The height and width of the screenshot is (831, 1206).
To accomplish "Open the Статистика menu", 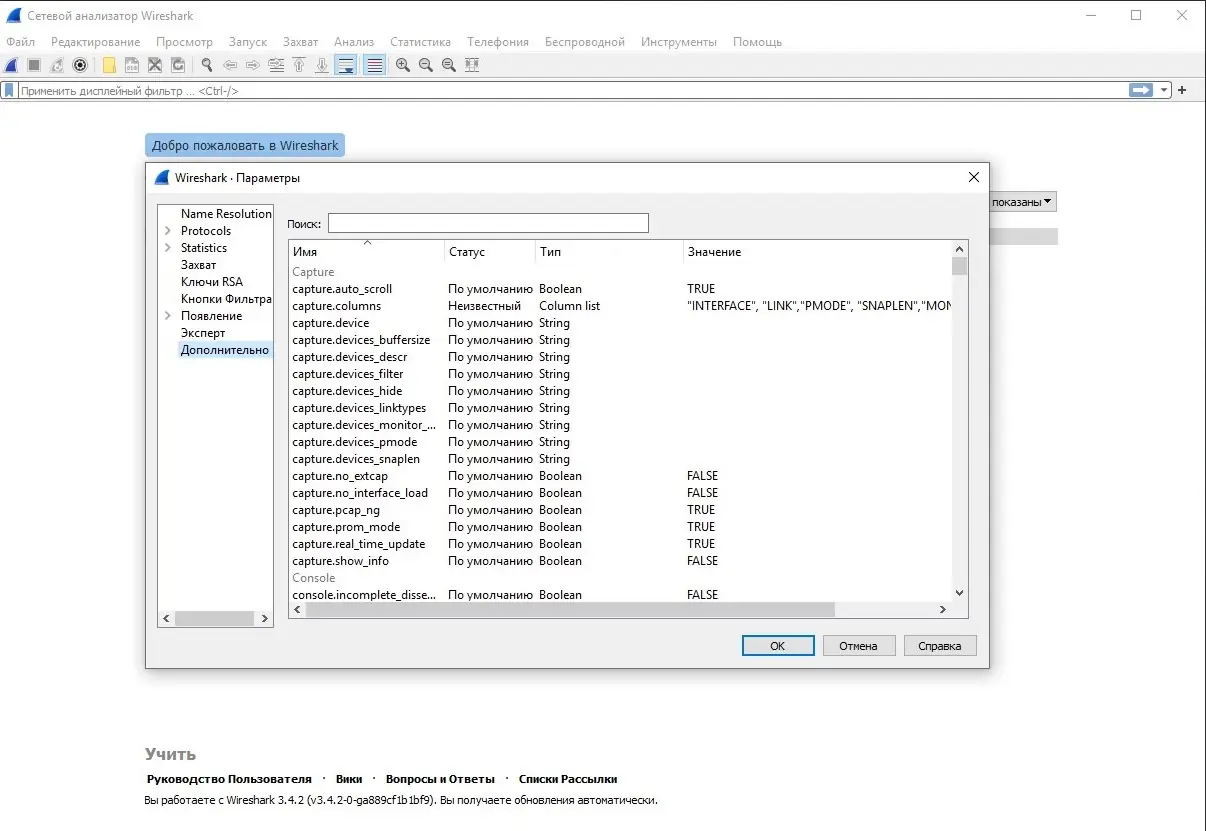I will (x=420, y=42).
